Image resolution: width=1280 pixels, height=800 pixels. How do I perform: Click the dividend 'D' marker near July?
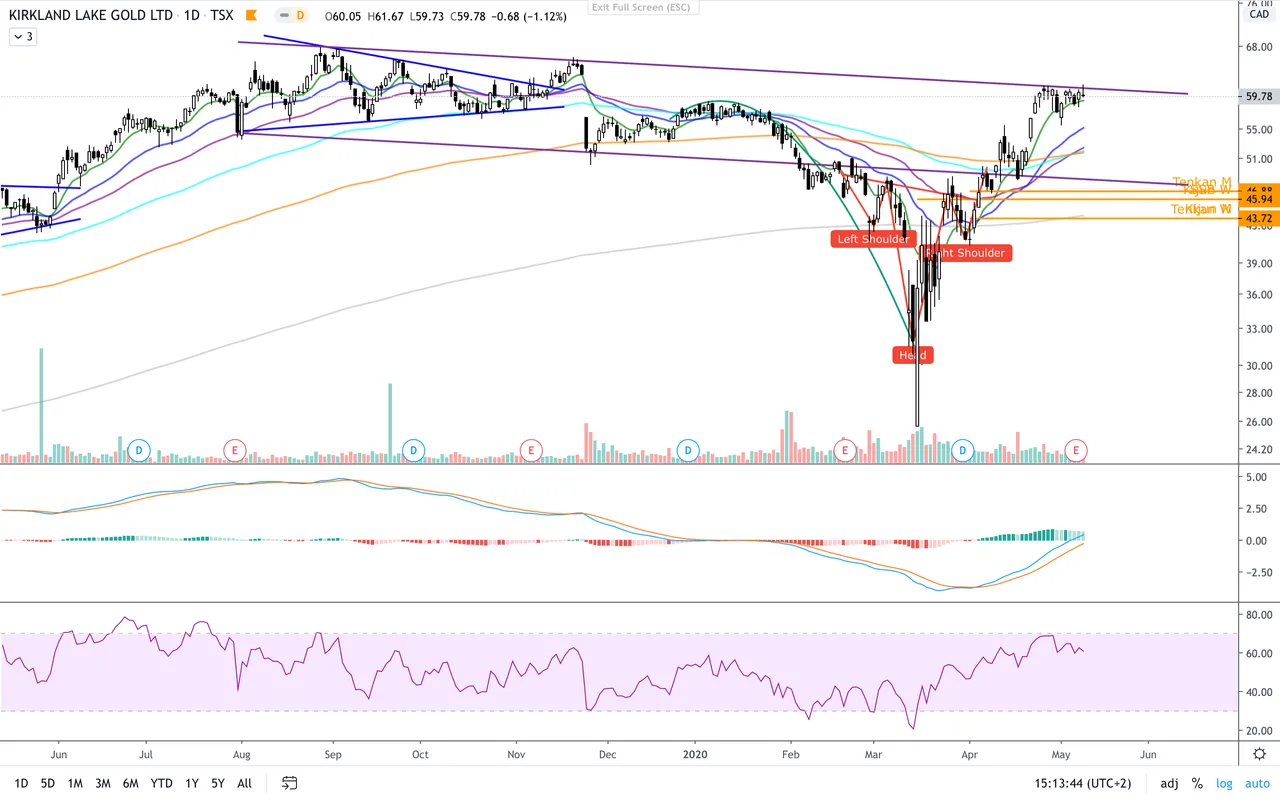click(x=138, y=451)
